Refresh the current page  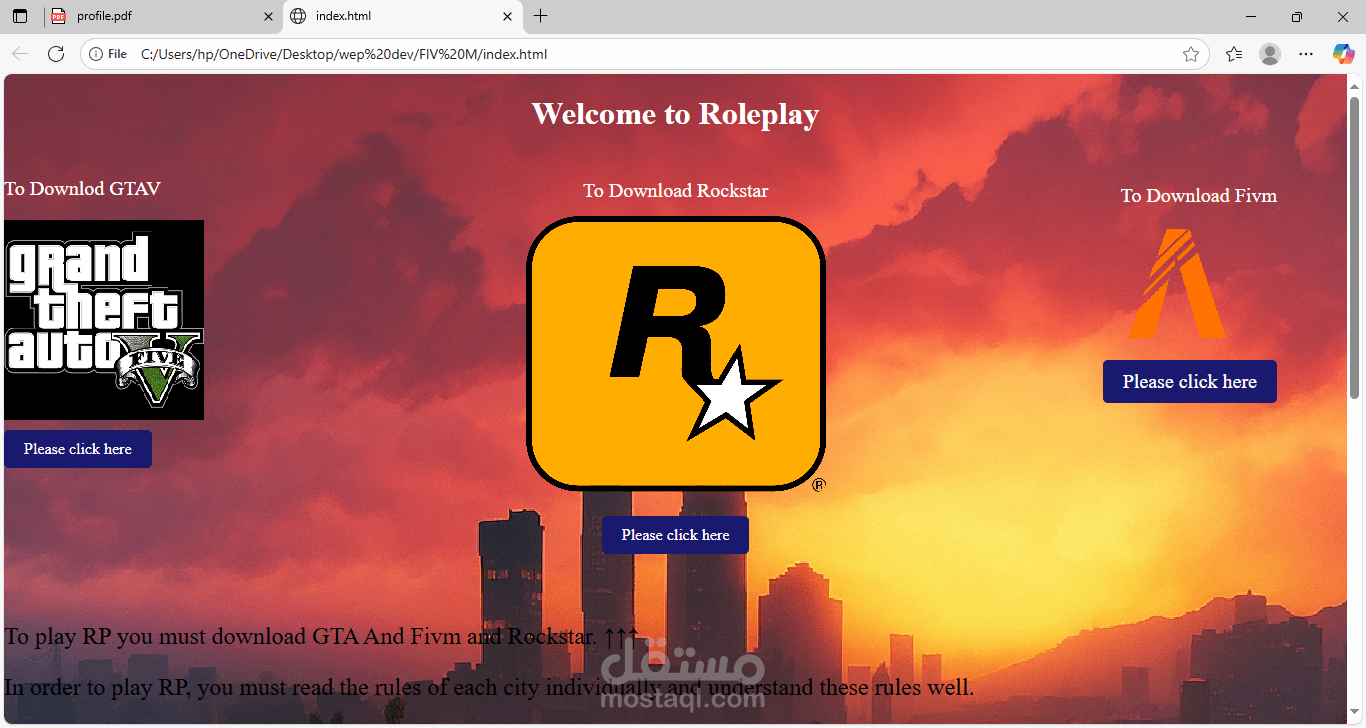(56, 54)
